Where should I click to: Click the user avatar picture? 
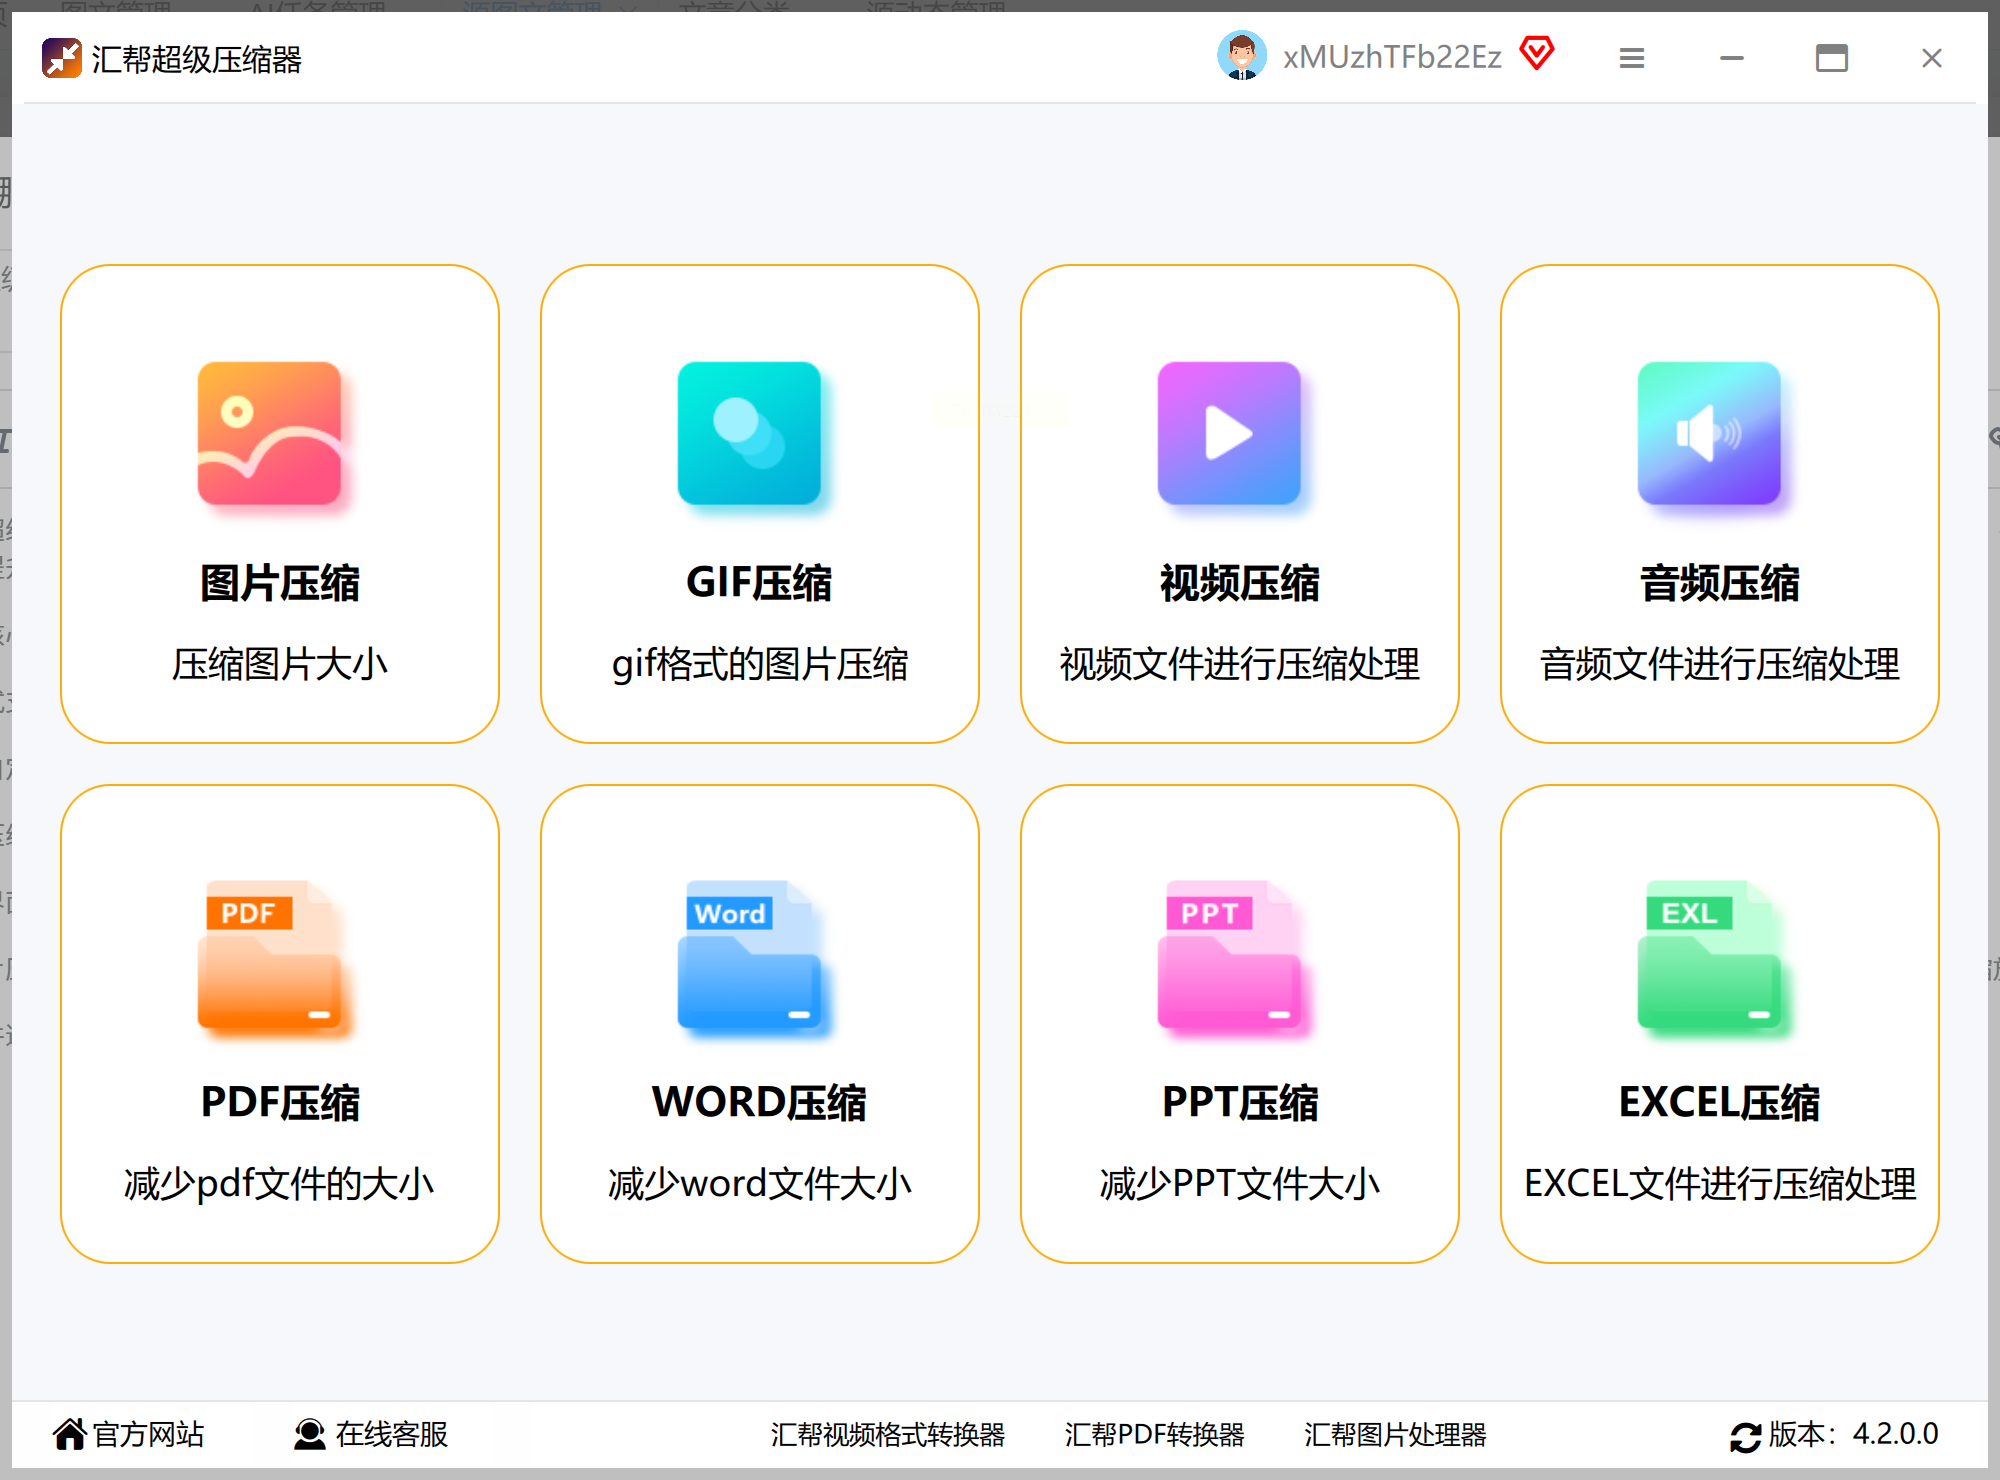1242,56
